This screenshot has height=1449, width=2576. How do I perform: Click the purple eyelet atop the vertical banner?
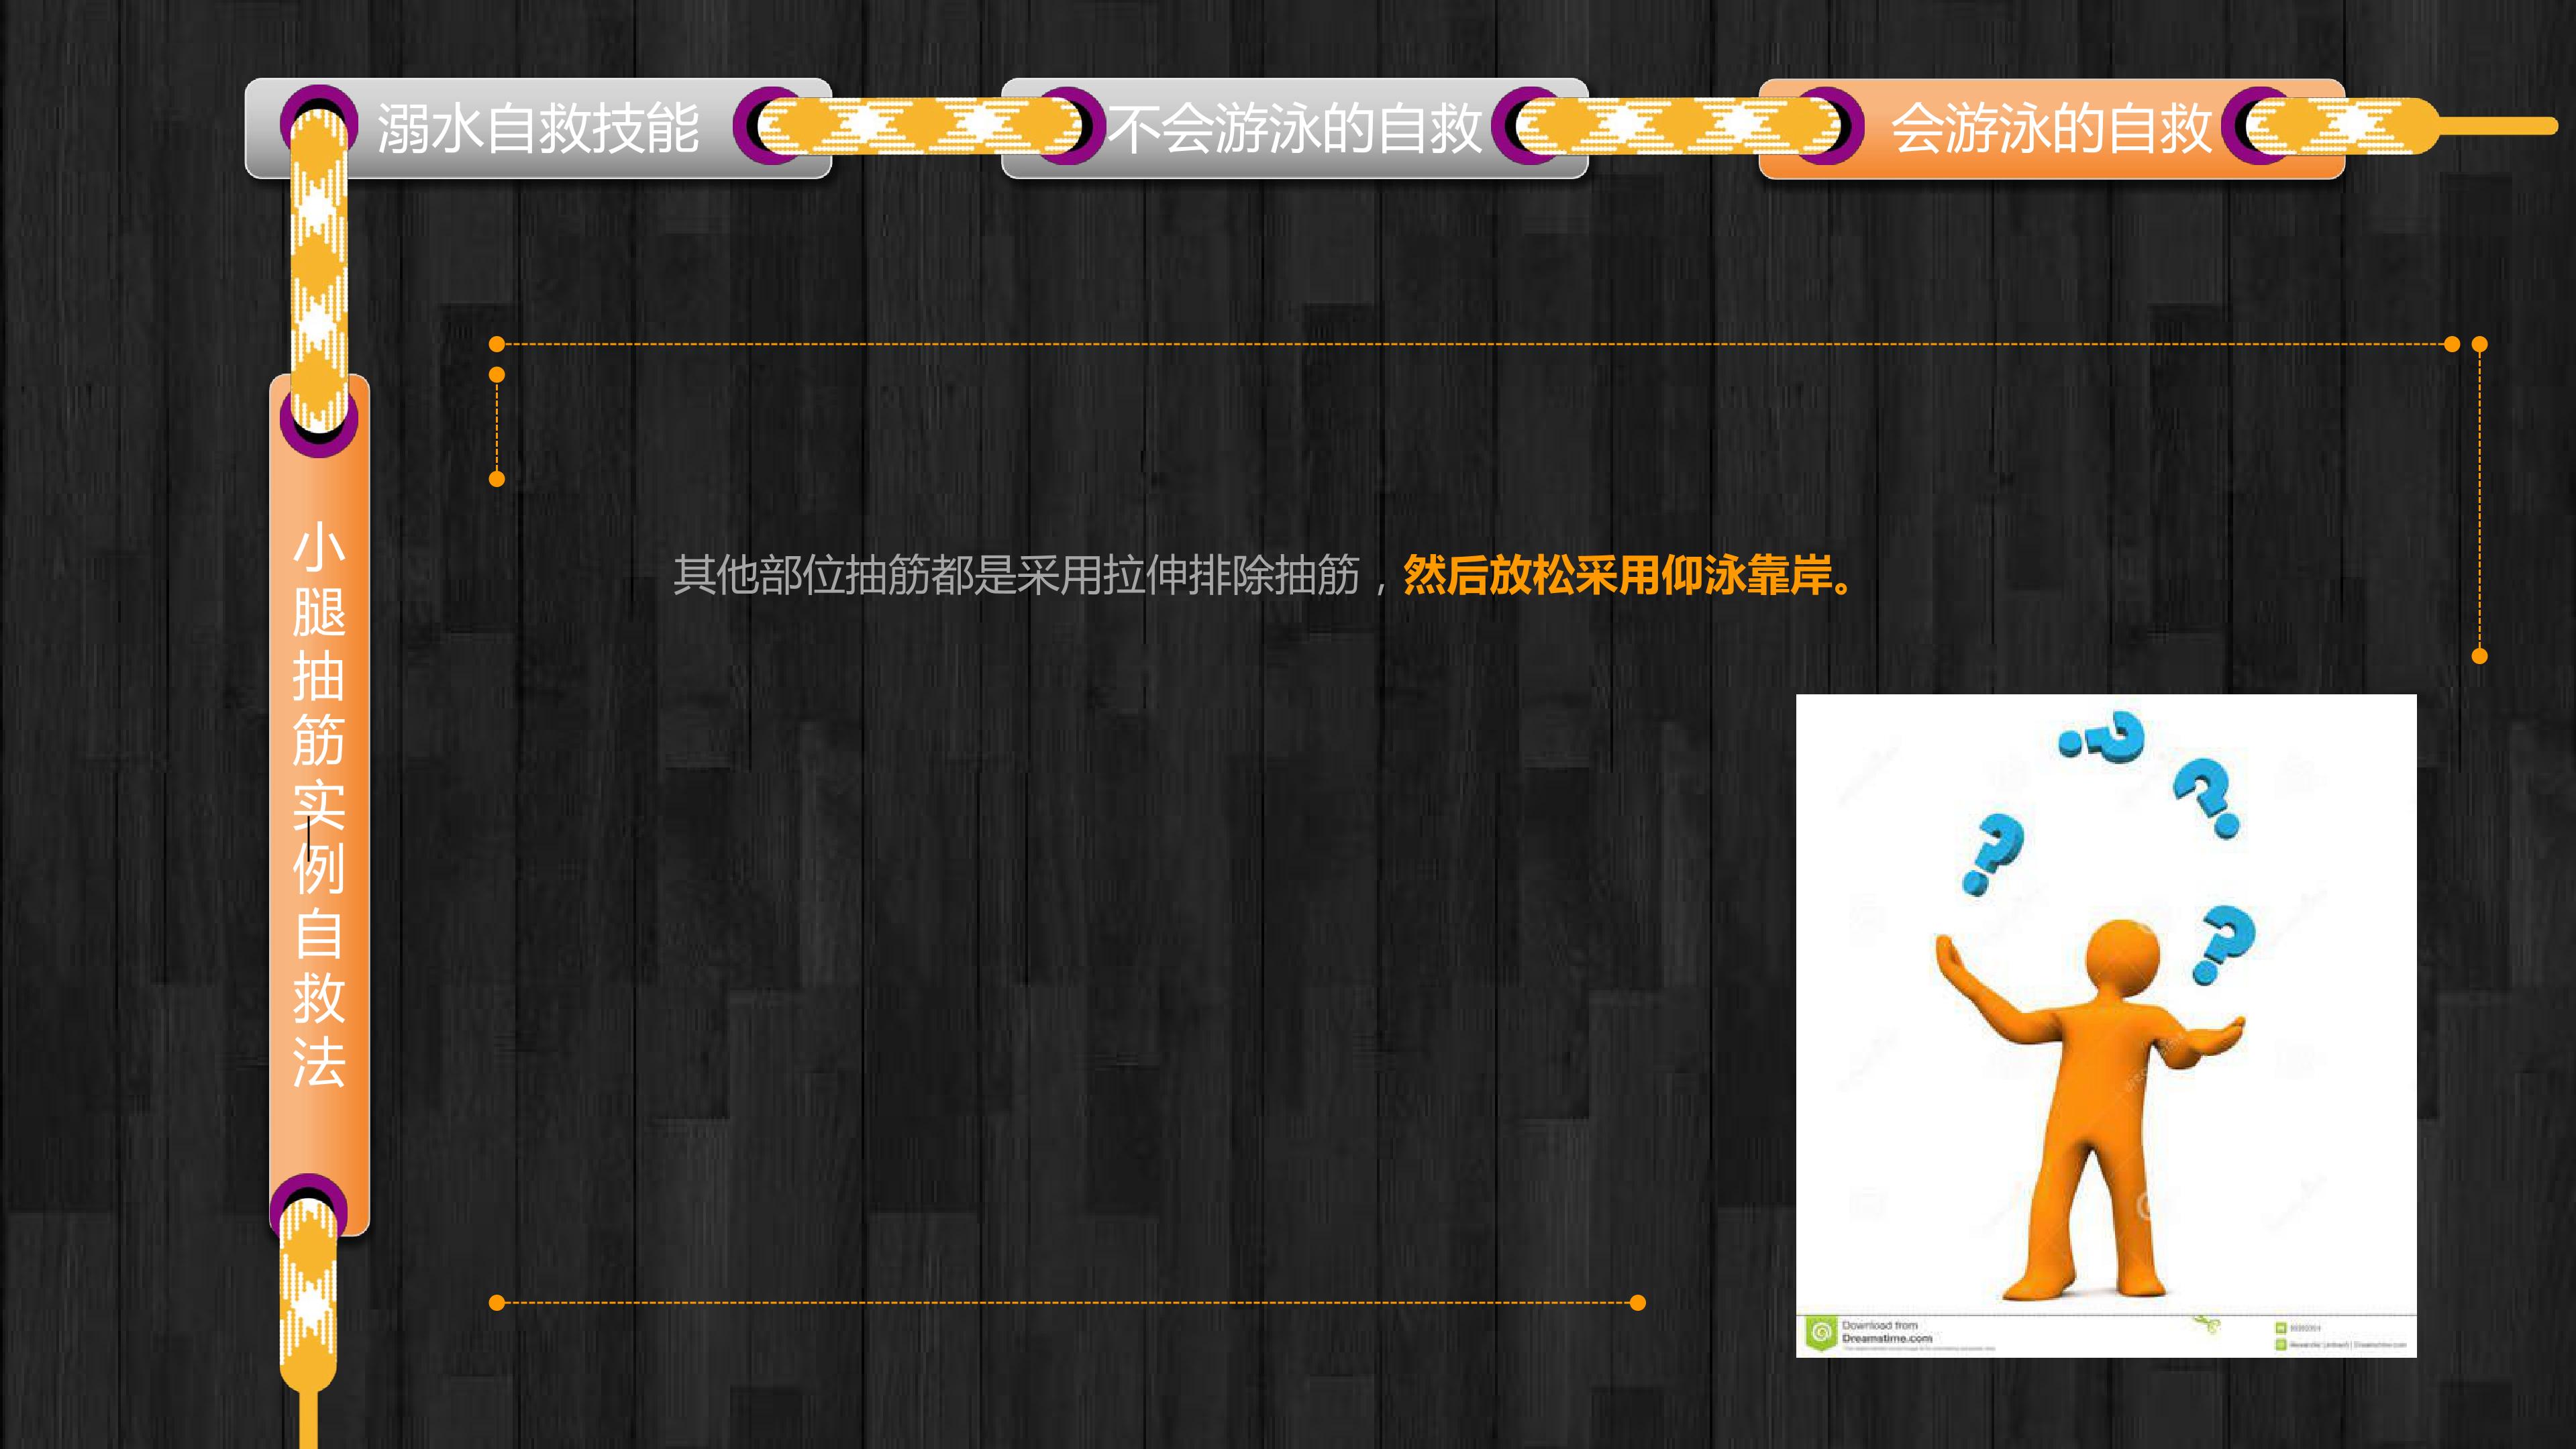(319, 419)
